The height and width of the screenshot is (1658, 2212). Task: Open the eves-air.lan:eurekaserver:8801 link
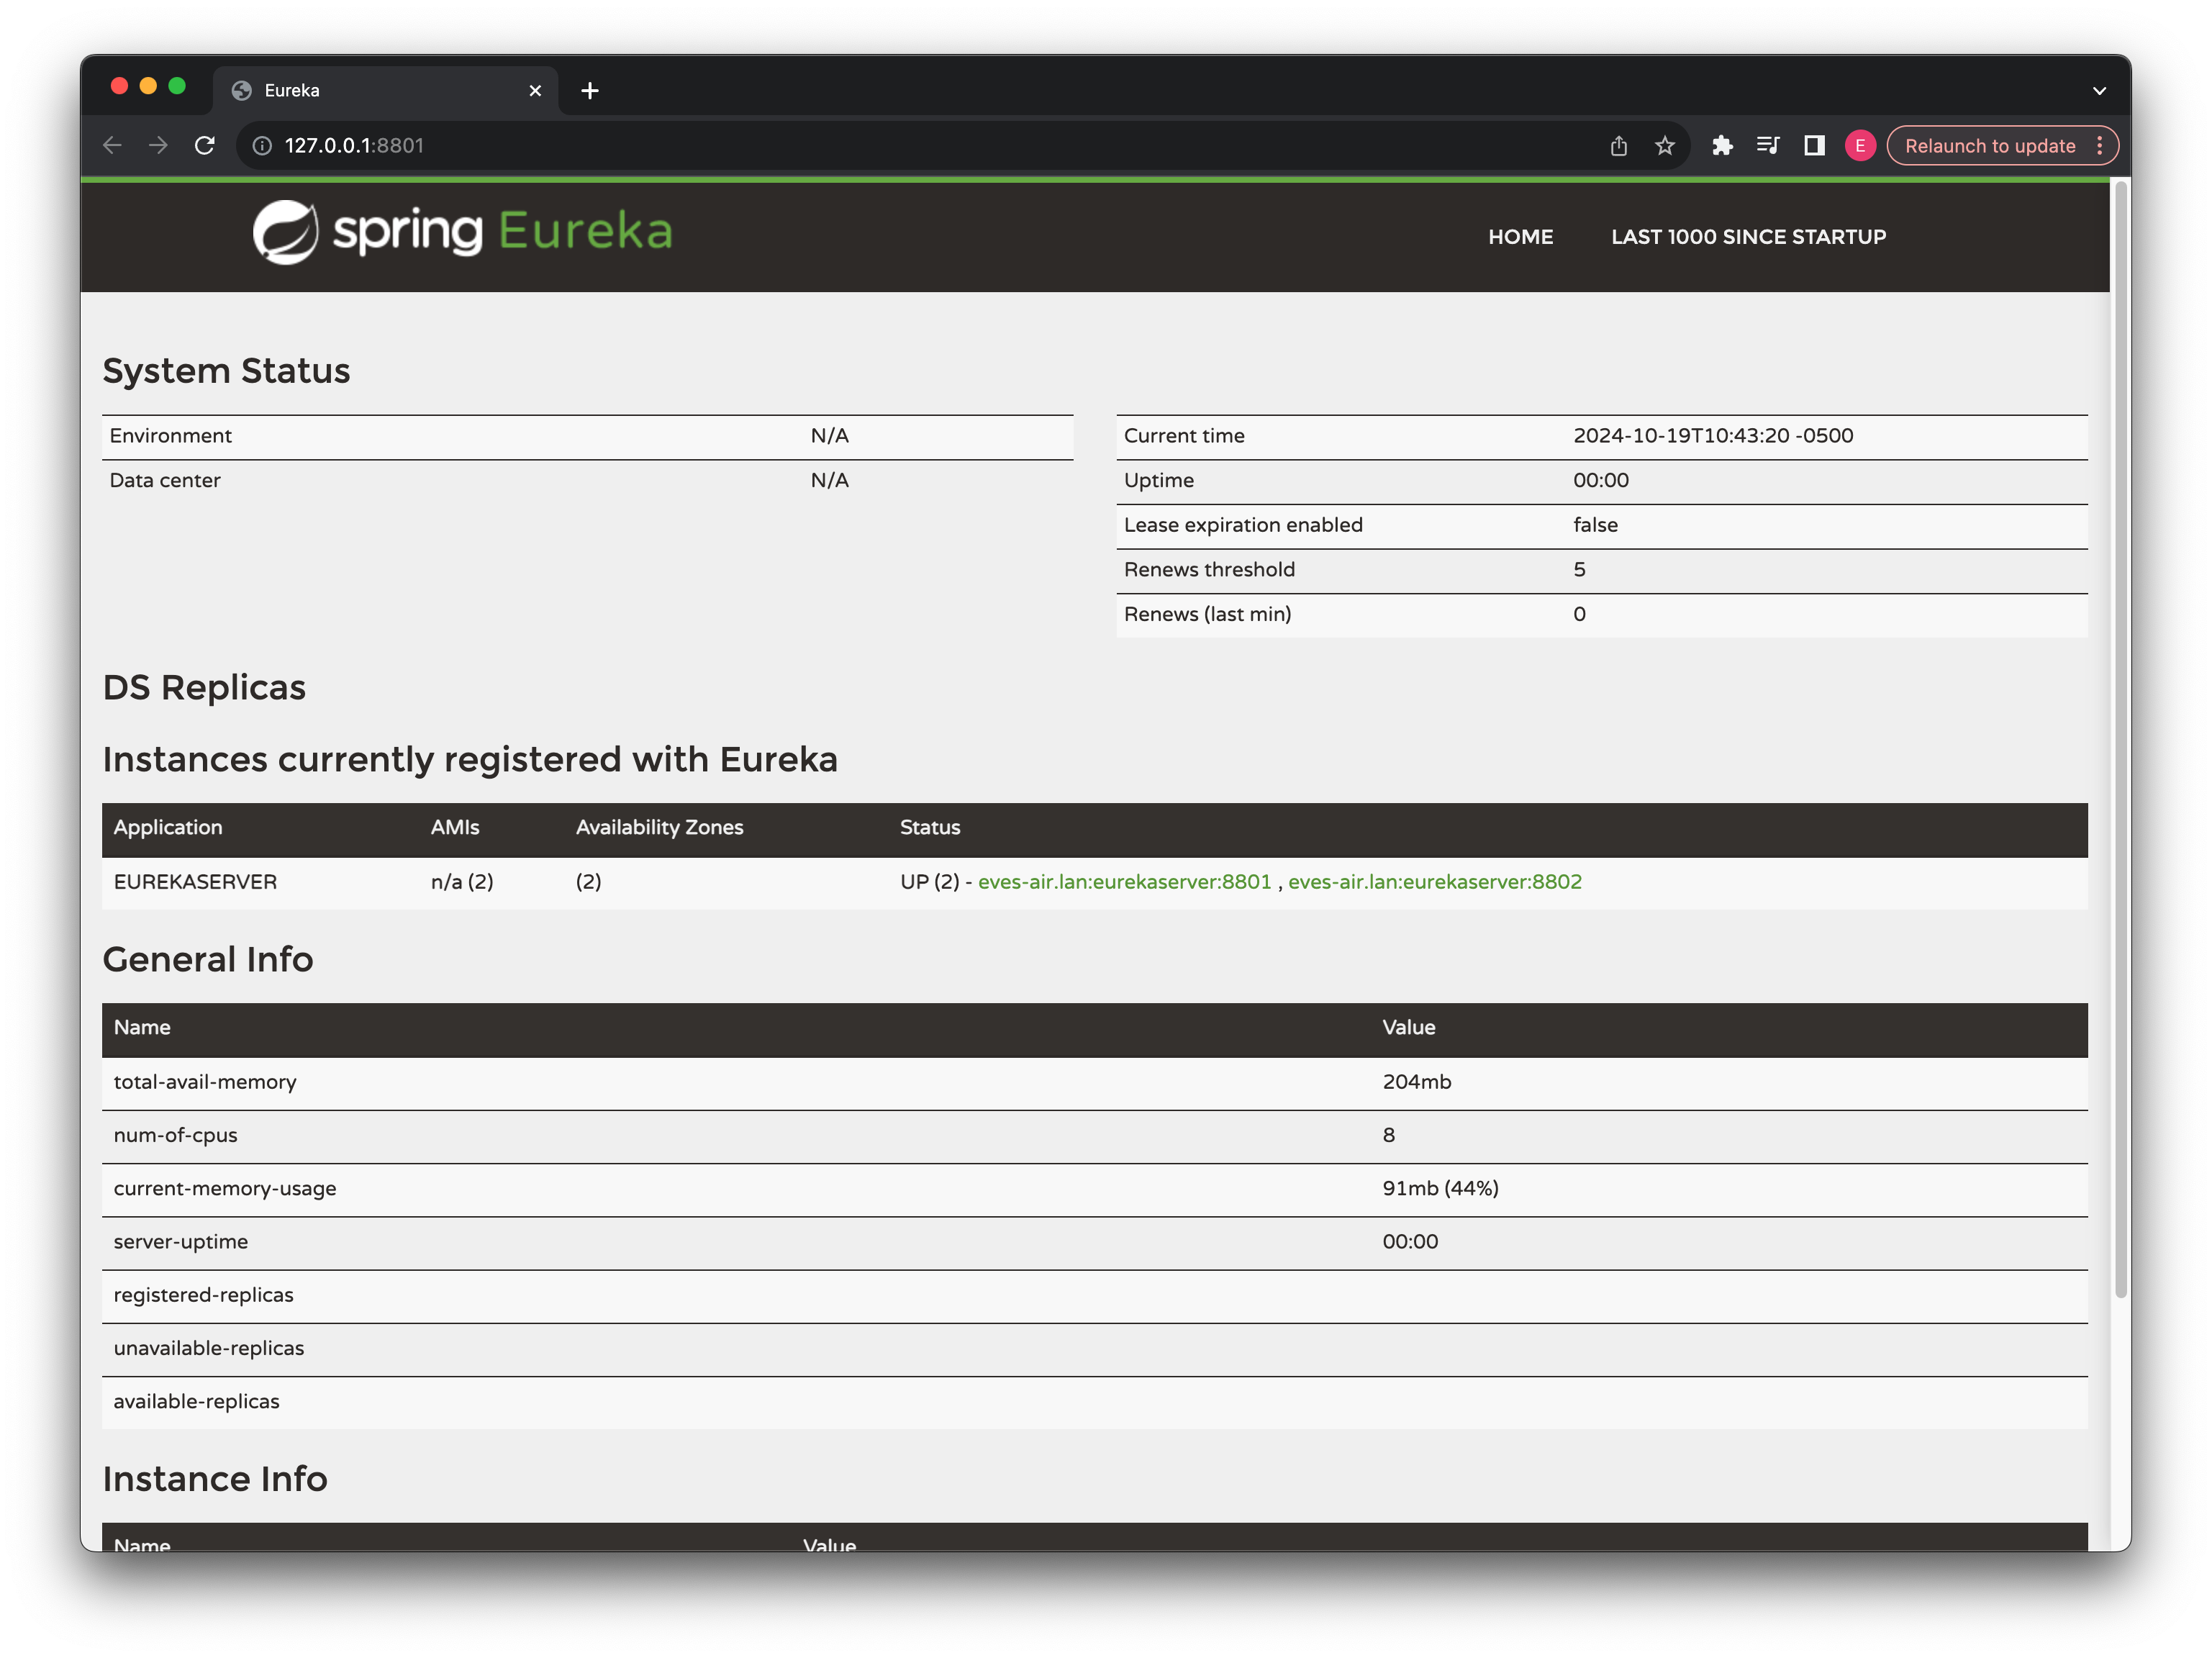(x=1125, y=881)
